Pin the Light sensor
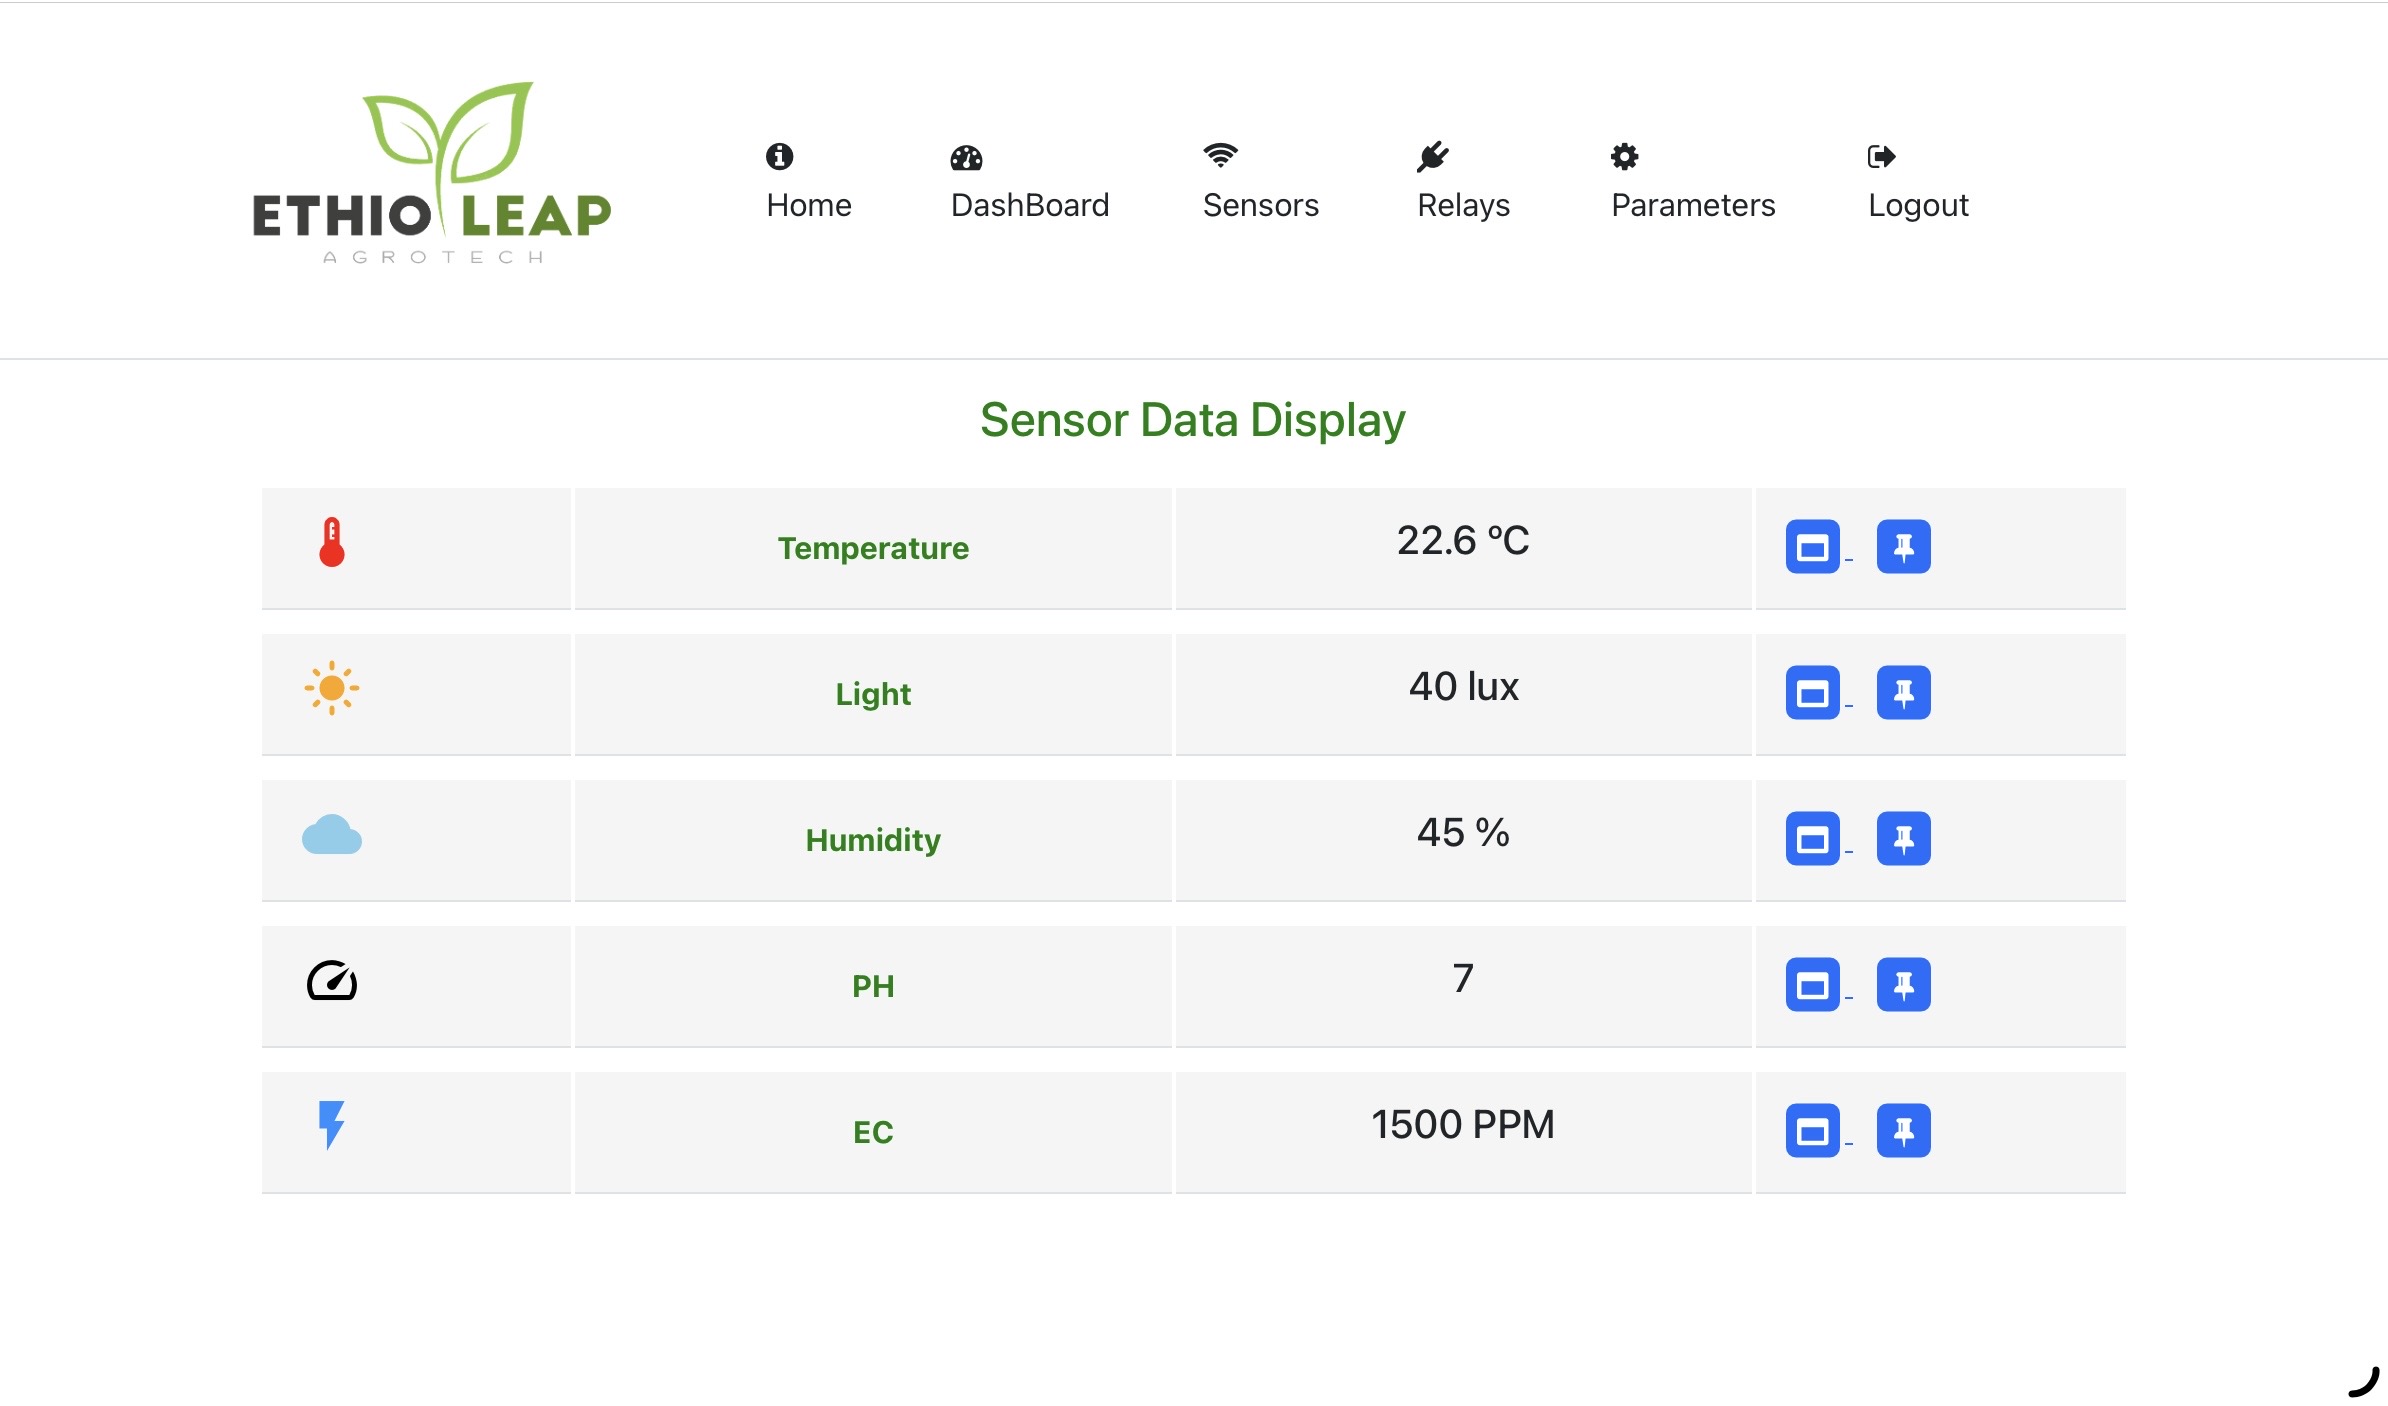 (1904, 692)
